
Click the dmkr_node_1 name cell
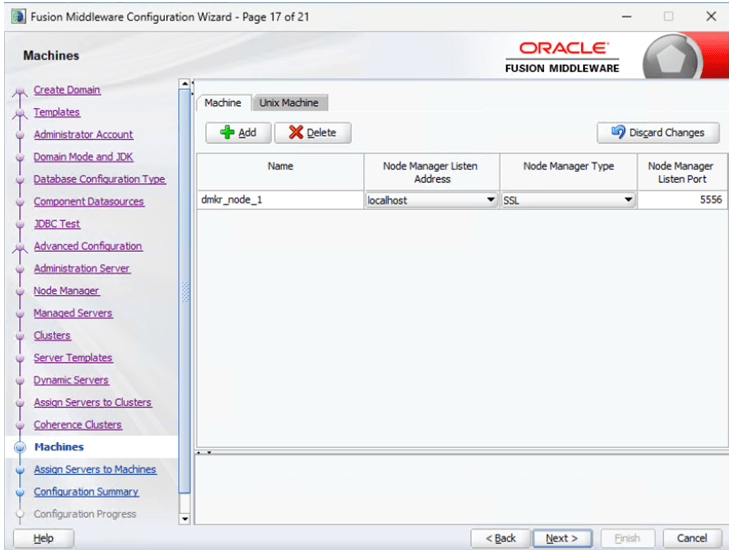coord(280,200)
